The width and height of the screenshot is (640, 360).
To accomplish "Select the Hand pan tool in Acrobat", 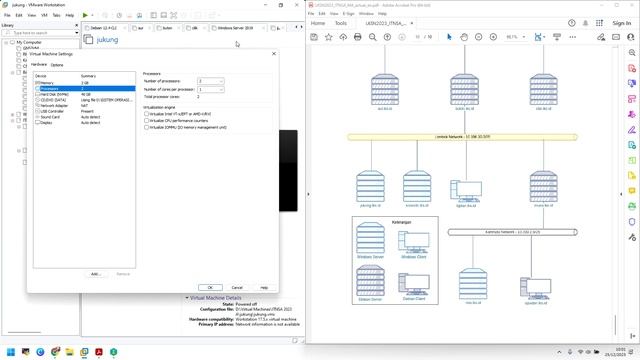I will (464, 37).
